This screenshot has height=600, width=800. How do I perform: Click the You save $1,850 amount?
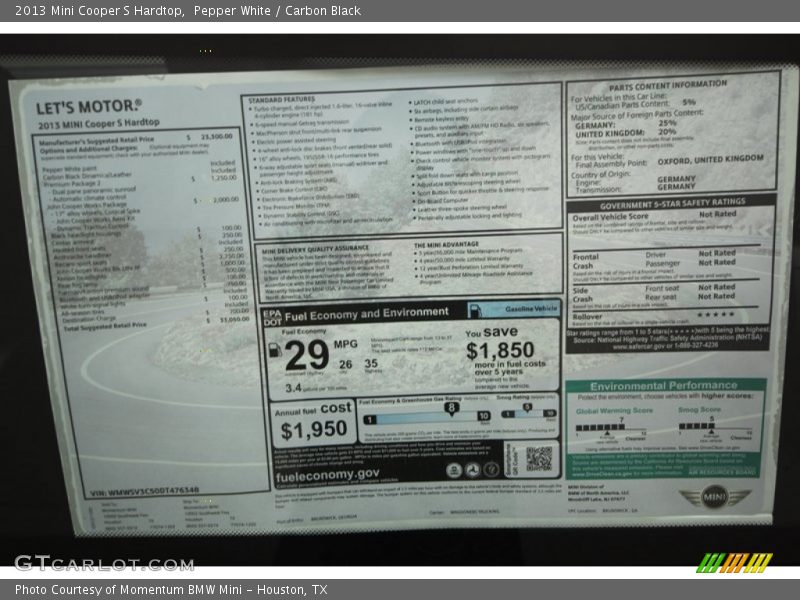(499, 351)
